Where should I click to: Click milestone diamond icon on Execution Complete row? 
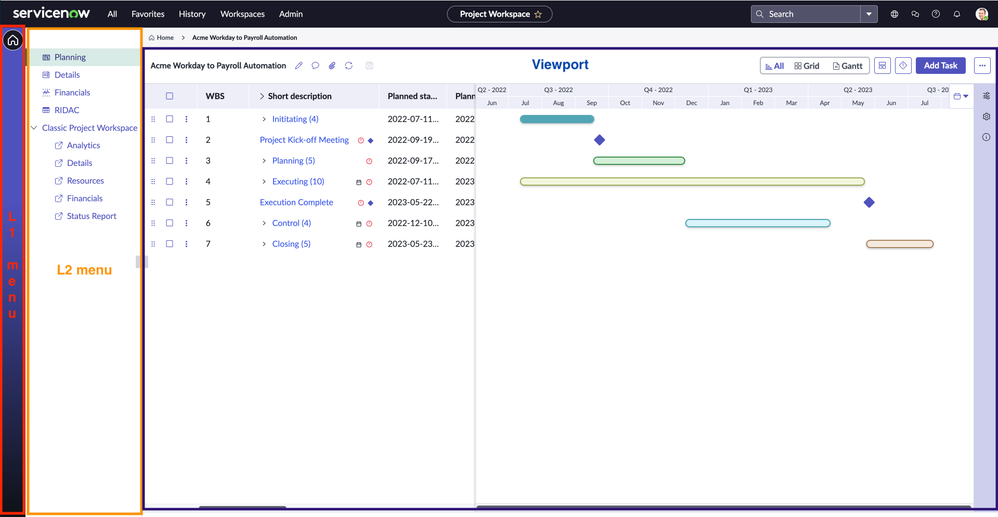pos(370,202)
